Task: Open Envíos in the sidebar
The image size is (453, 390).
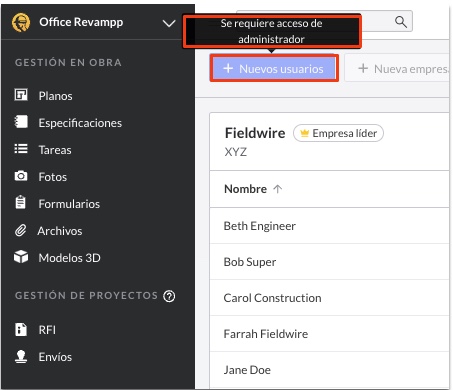Action: click(55, 357)
